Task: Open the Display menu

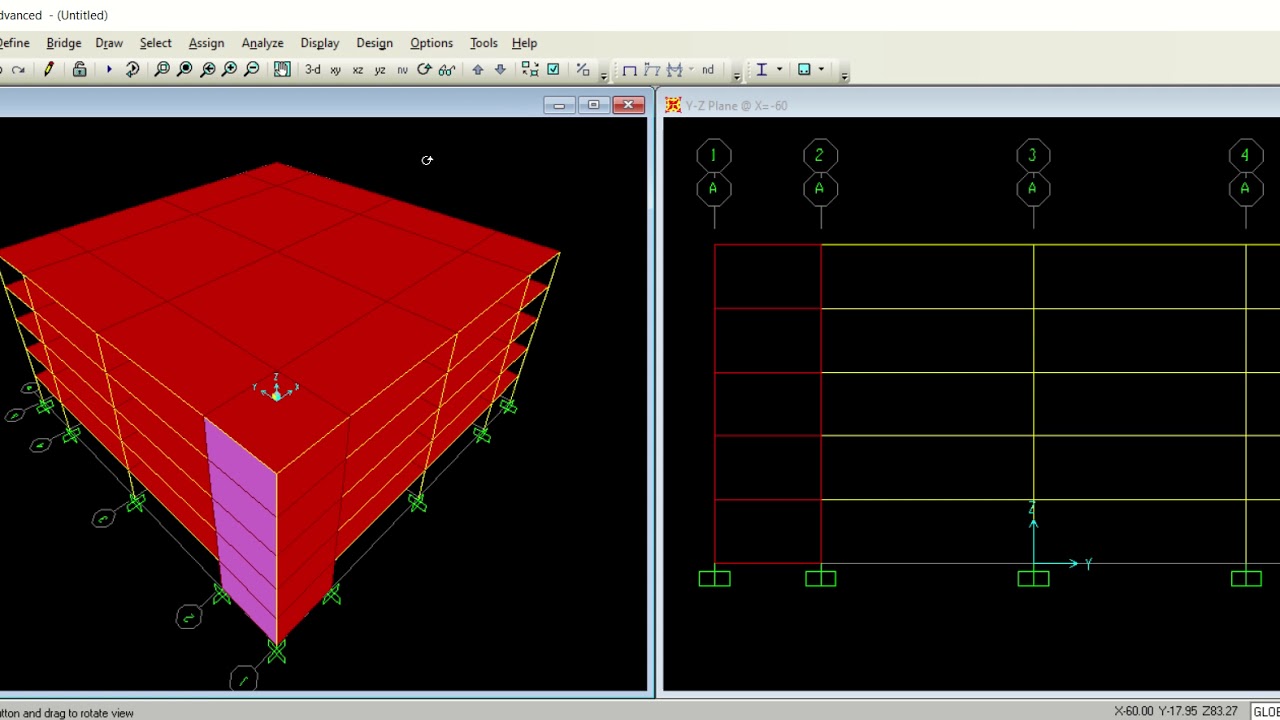Action: click(320, 43)
